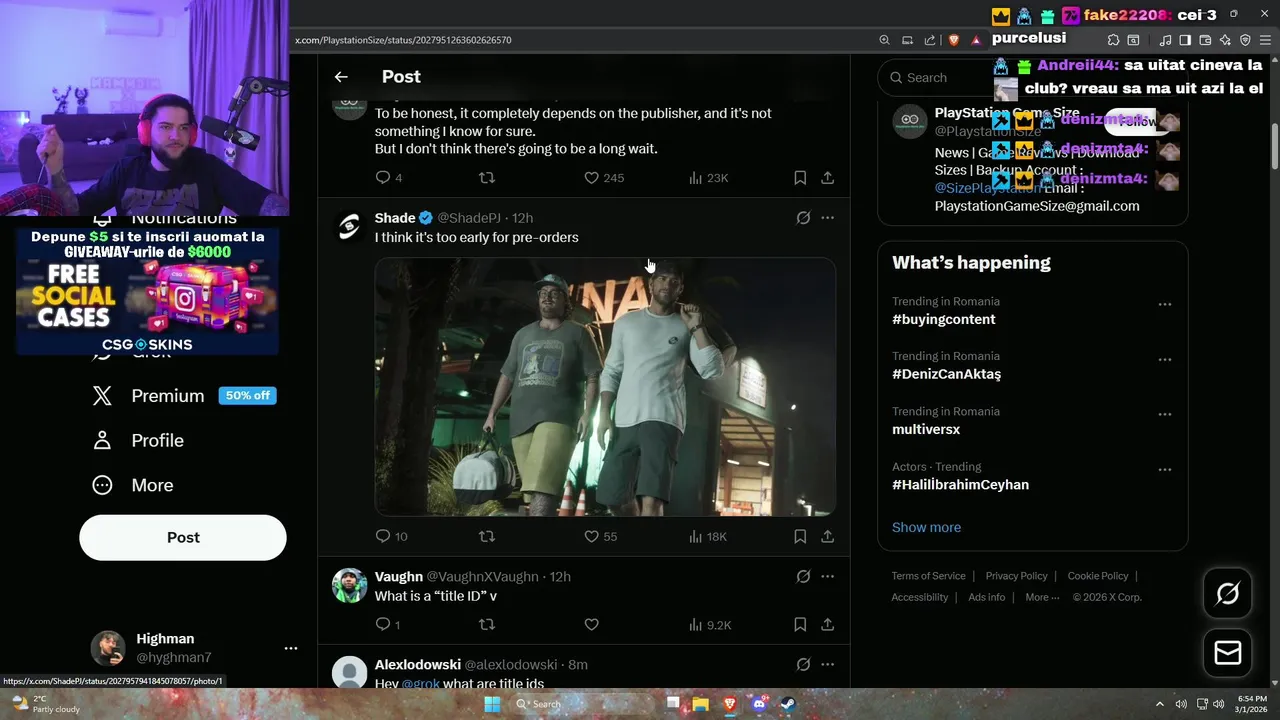The image size is (1280, 720).
Task: Open the @grok mention link
Action: click(x=420, y=684)
